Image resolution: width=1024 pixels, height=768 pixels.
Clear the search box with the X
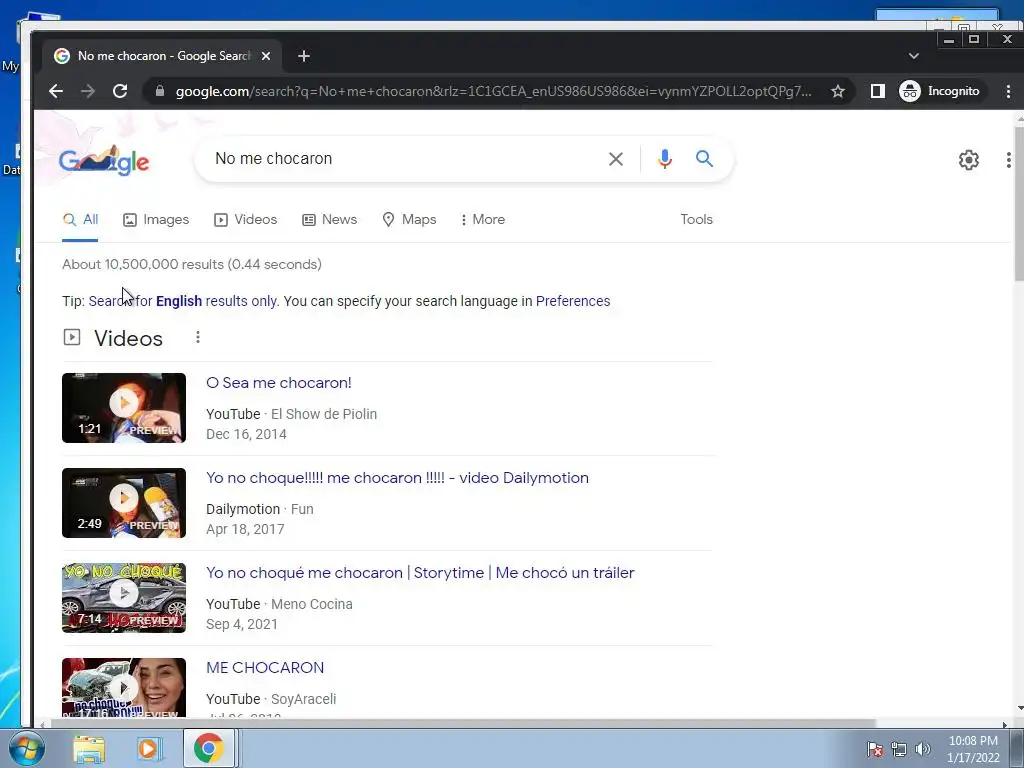click(615, 159)
